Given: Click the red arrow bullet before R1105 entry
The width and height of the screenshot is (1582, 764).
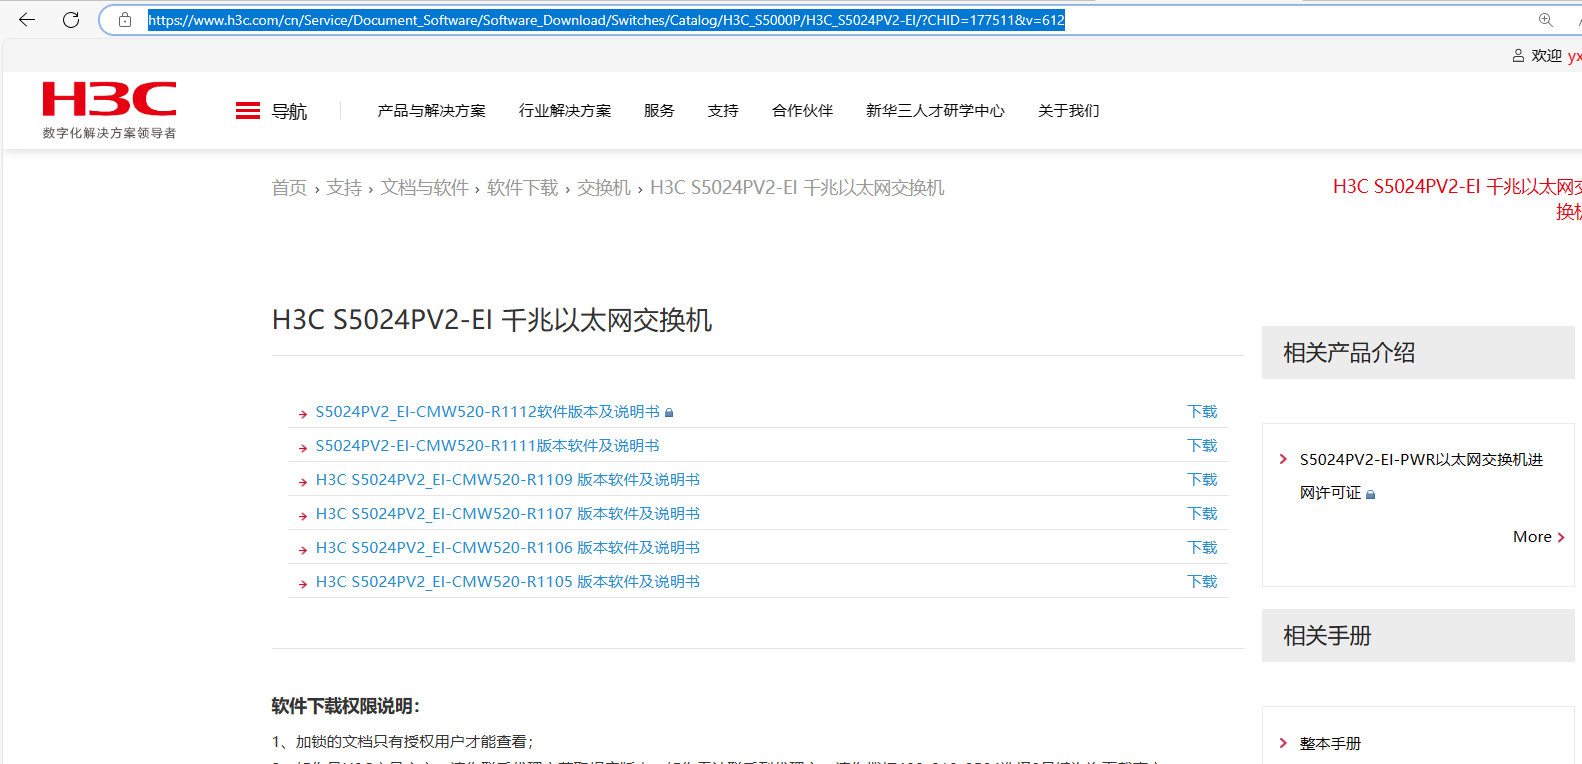Looking at the screenshot, I should tap(303, 584).
